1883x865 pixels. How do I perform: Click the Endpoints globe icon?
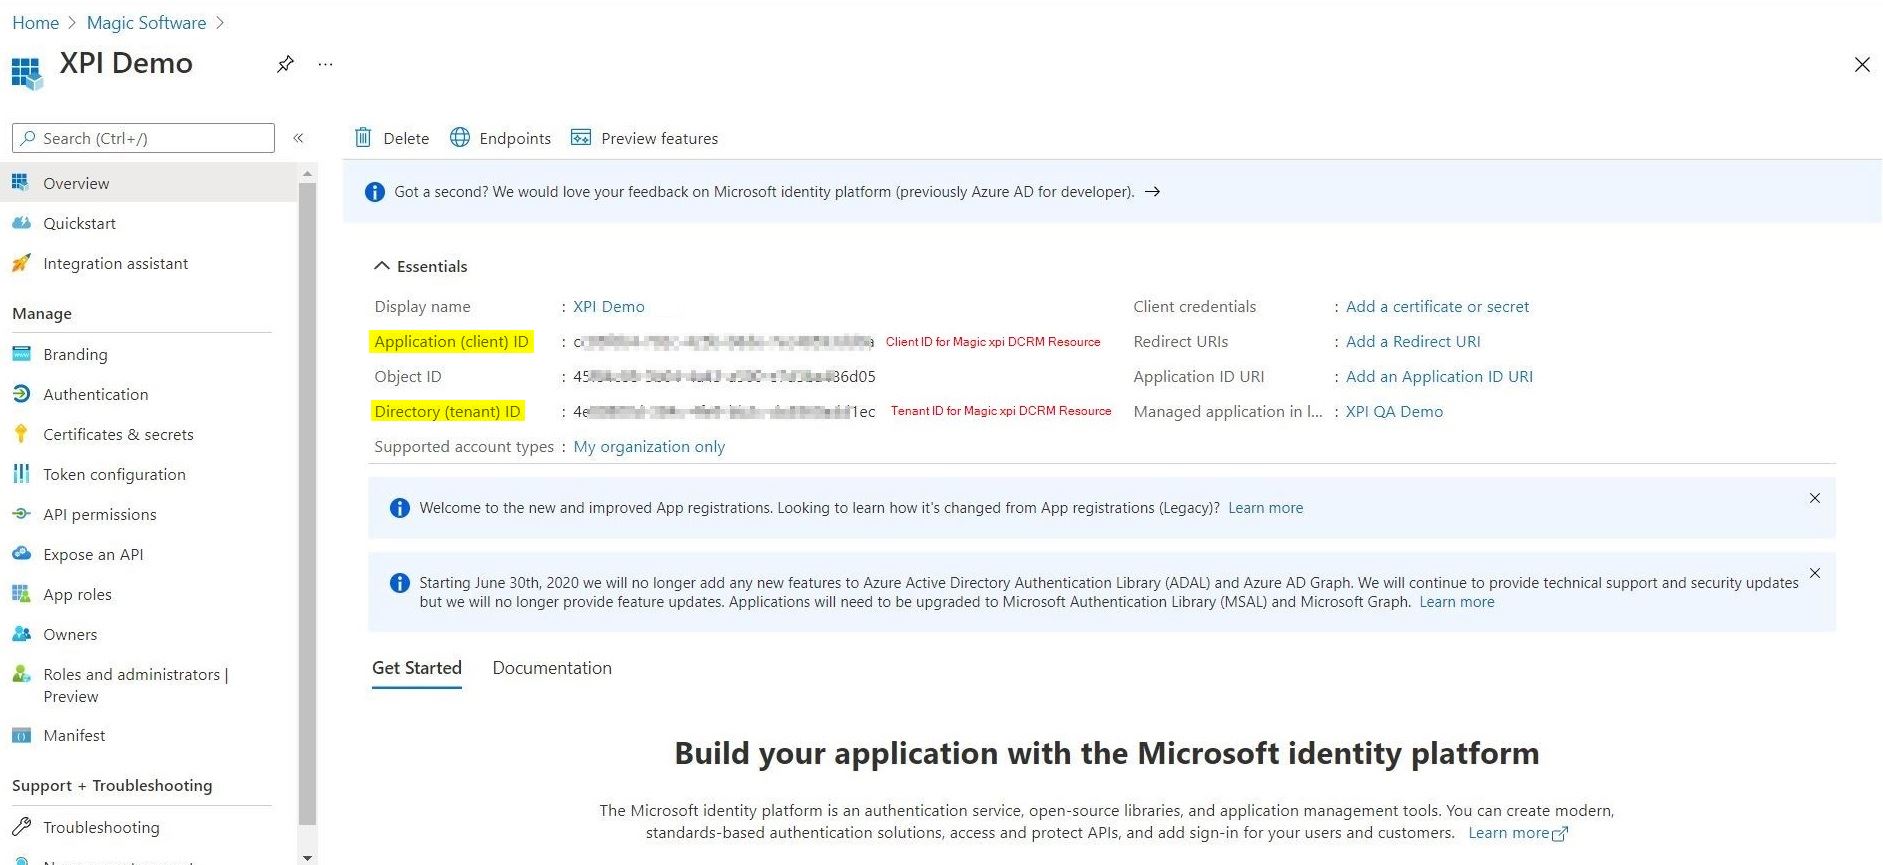click(x=460, y=137)
